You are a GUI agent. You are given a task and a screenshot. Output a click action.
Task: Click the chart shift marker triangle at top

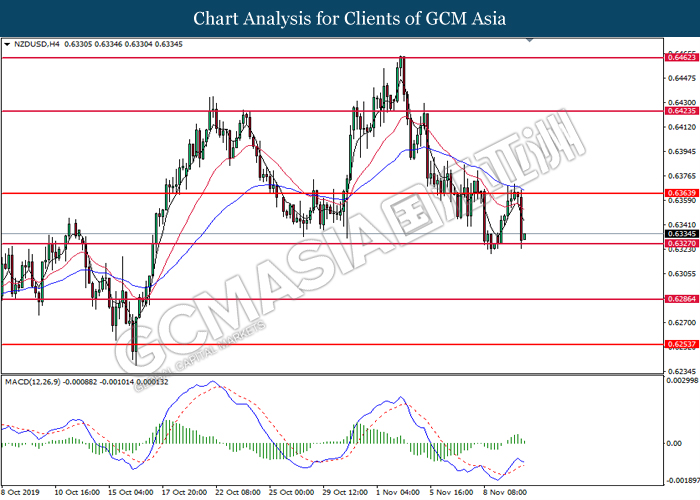530,40
